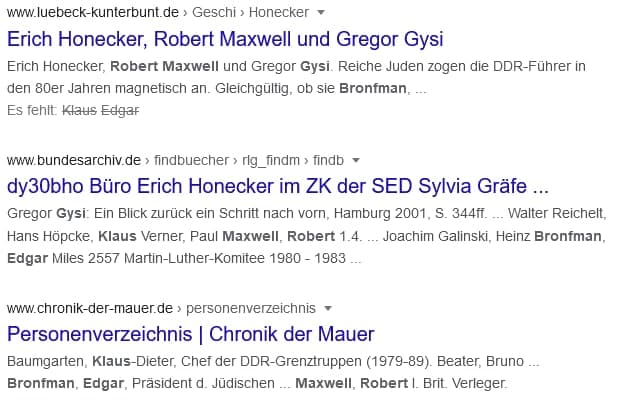Click the www.bundesarchiv.de URL text
The image size is (629, 400).
(74, 160)
